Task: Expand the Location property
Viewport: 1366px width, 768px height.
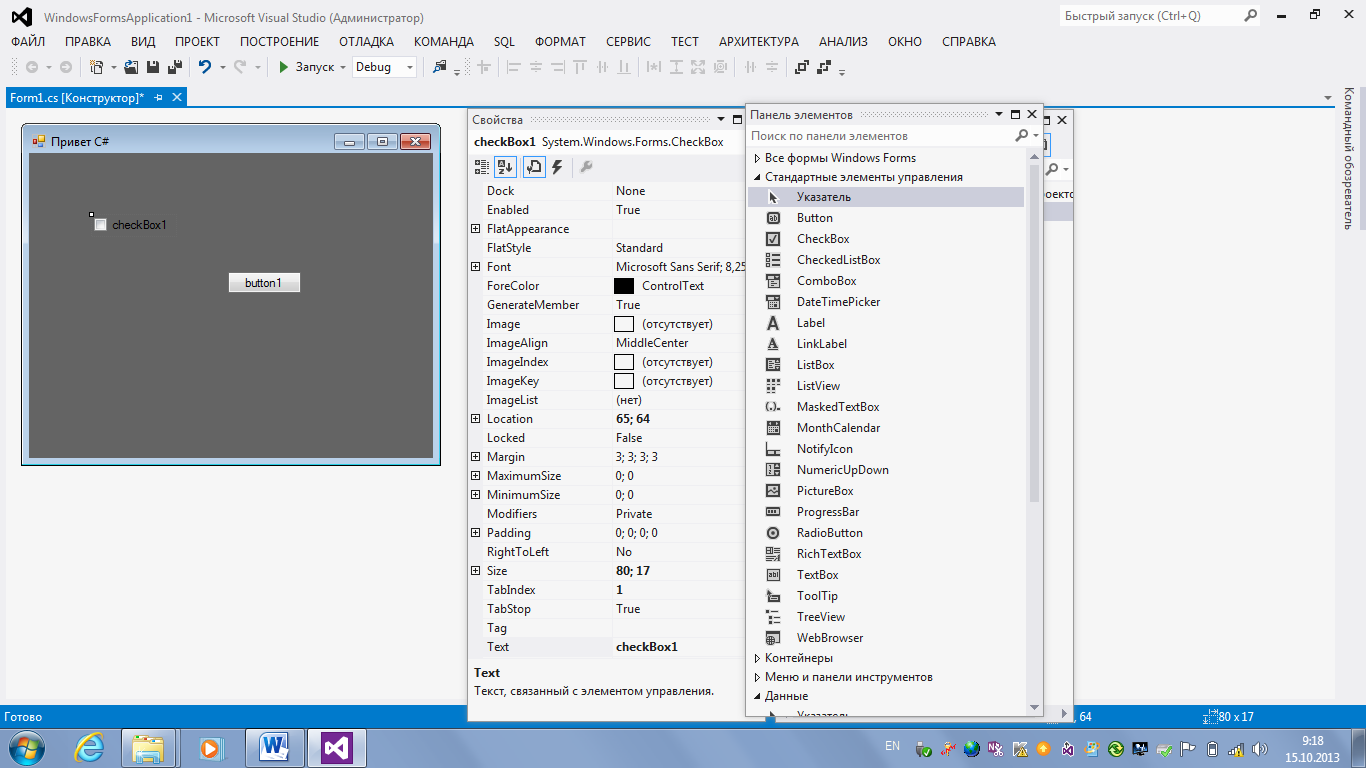Action: pos(476,419)
